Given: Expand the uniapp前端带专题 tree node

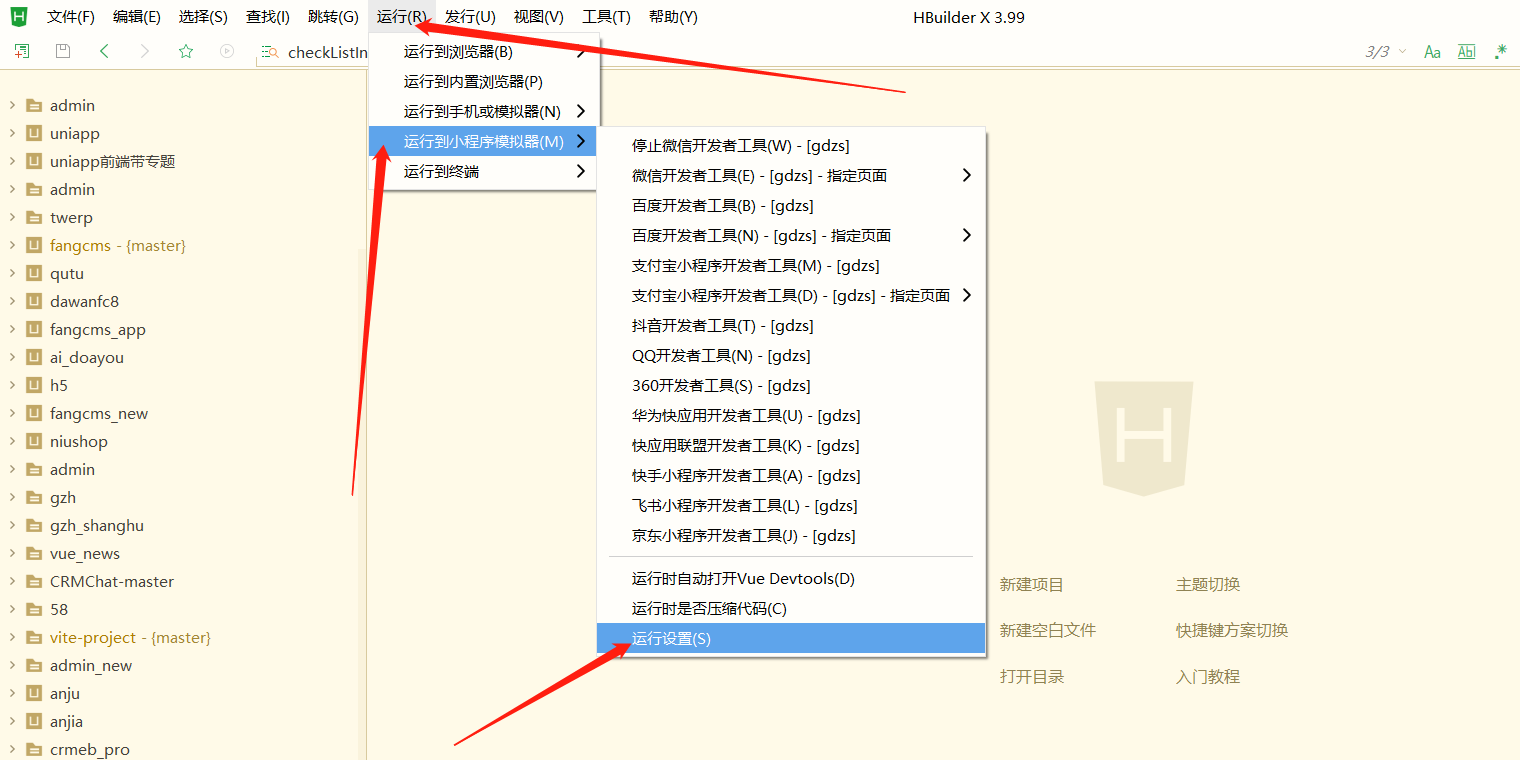Looking at the screenshot, I should tap(12, 161).
